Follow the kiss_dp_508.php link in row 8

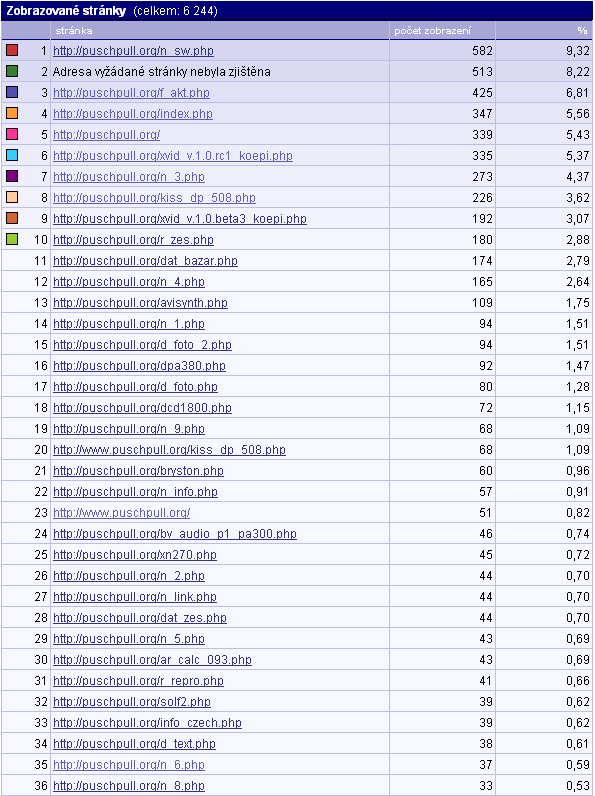pyautogui.click(x=154, y=198)
